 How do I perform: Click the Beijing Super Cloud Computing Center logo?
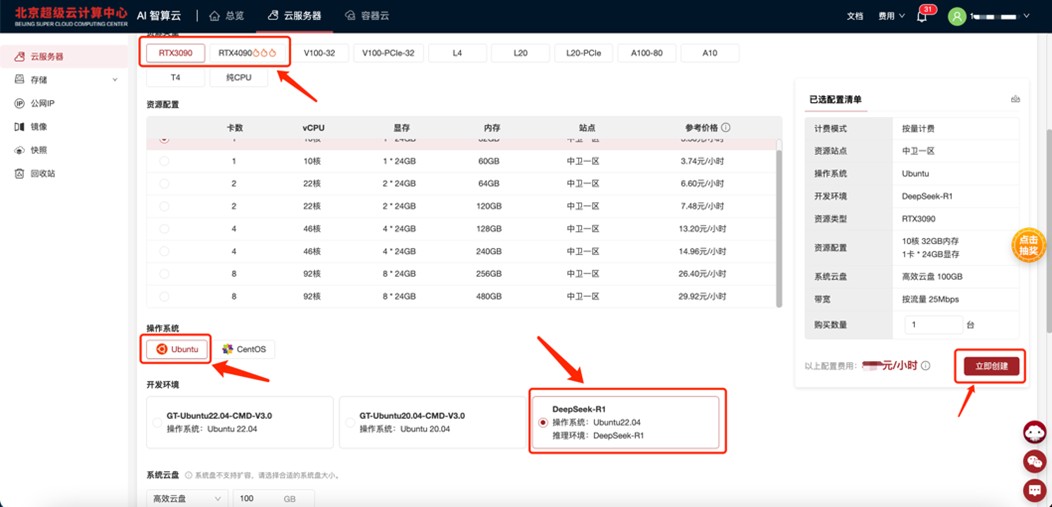[x=71, y=16]
